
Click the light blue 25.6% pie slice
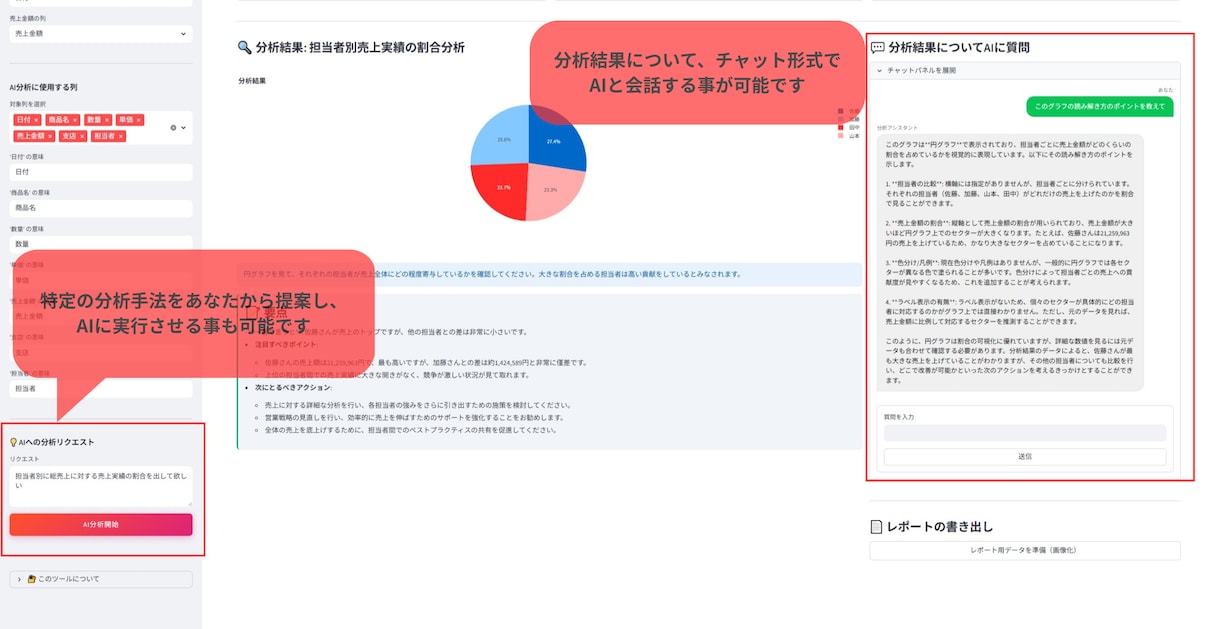(502, 138)
